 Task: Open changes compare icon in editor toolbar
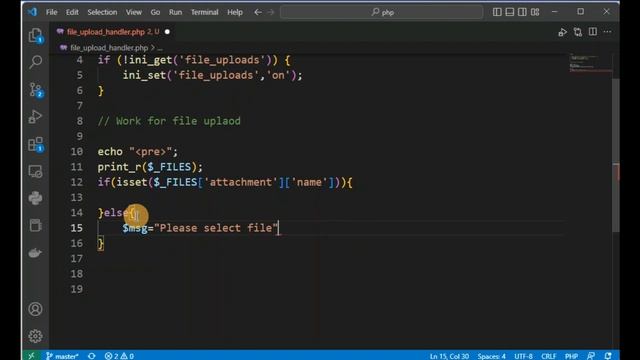[578, 32]
